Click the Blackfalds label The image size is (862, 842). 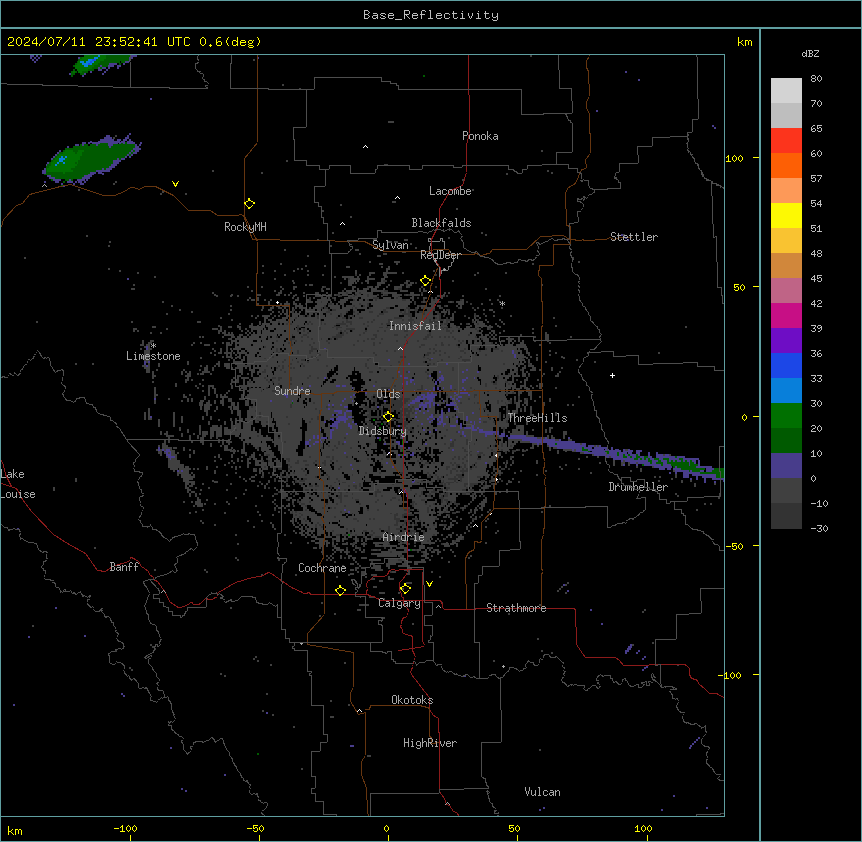(x=441, y=223)
